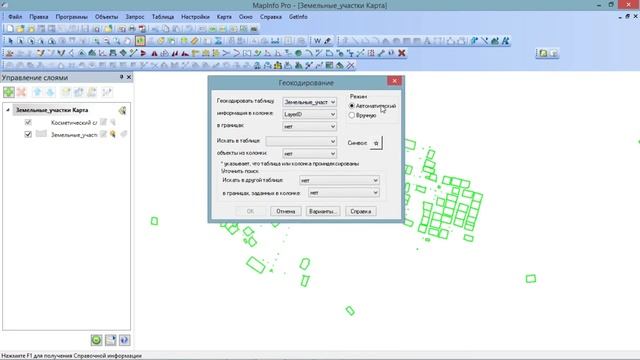640x360 pixels.
Task: Click the New Table icon
Action: pyautogui.click(x=10, y=29)
